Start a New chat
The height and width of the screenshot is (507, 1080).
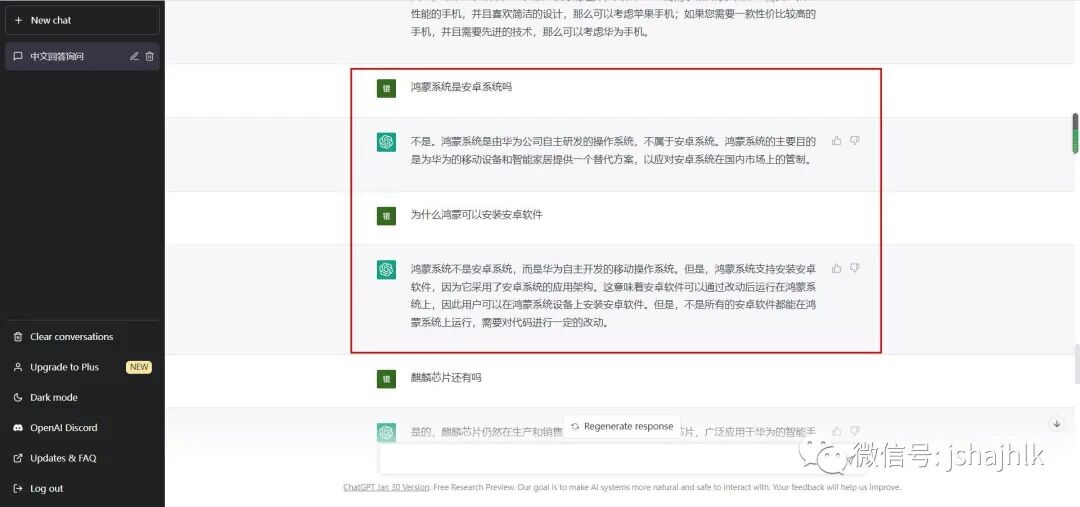pyautogui.click(x=82, y=20)
